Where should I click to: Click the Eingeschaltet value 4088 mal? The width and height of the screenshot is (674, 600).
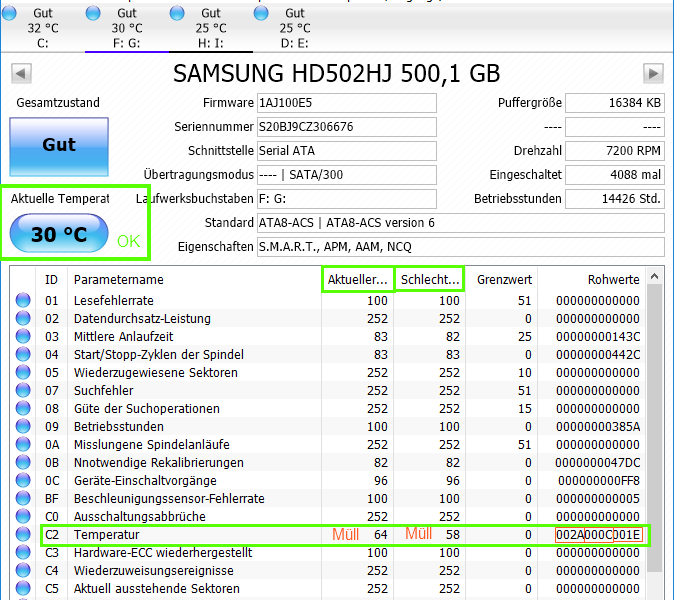click(615, 175)
